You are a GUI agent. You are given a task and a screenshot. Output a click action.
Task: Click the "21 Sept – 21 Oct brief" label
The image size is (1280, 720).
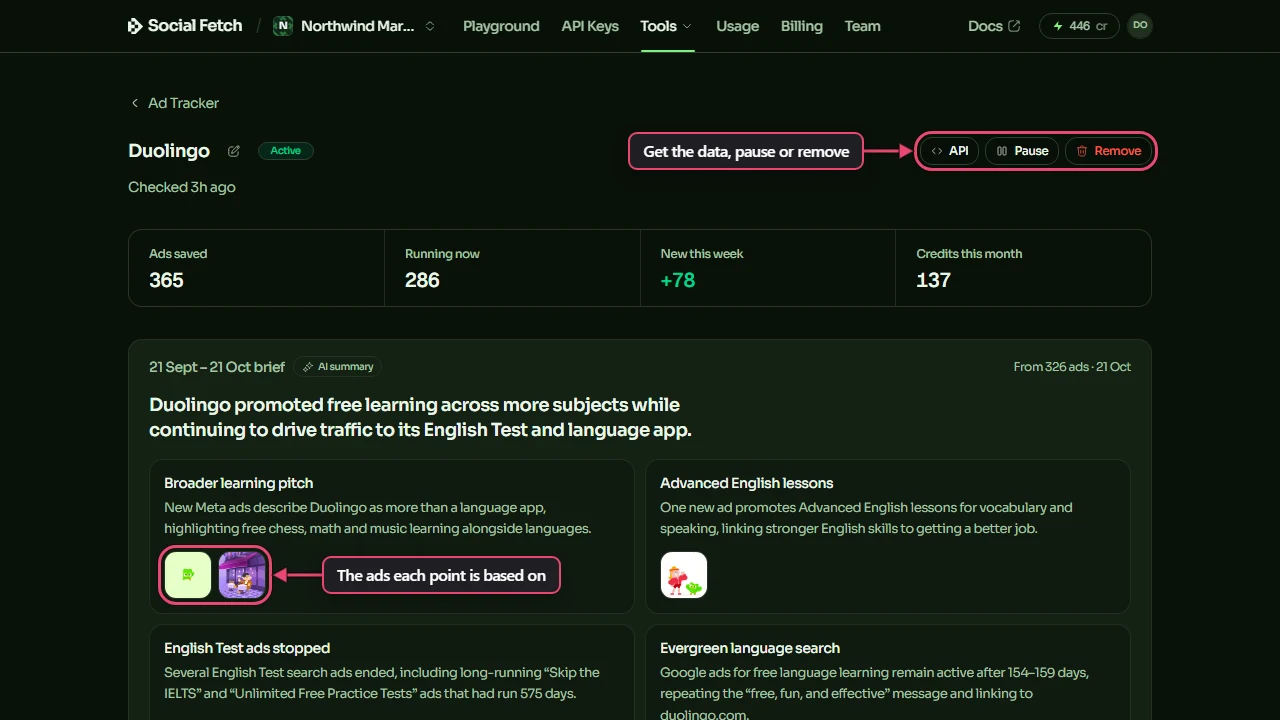click(217, 367)
